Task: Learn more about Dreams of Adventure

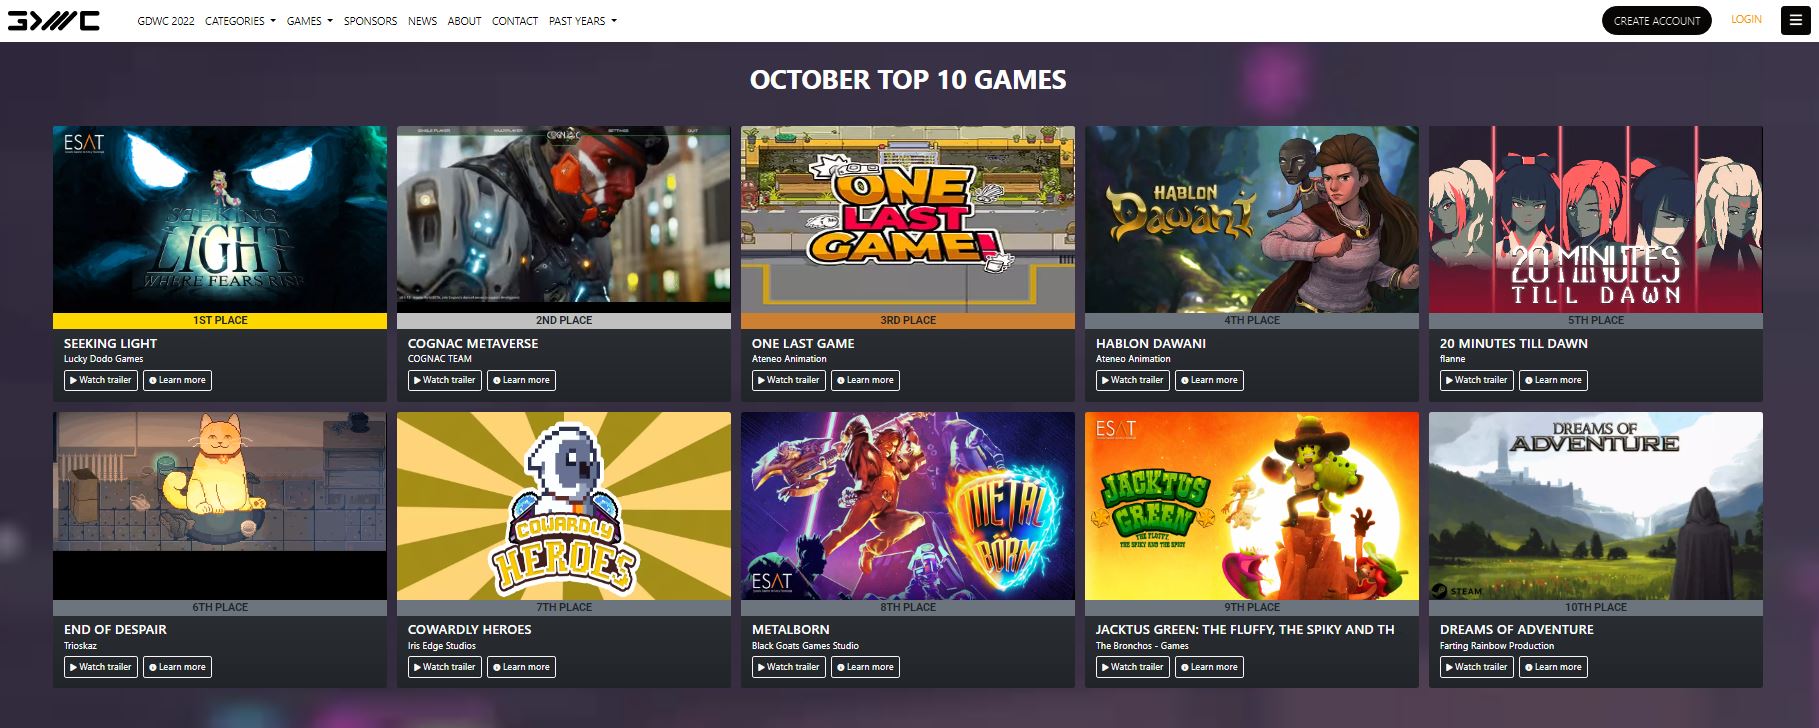Action: coord(1553,667)
